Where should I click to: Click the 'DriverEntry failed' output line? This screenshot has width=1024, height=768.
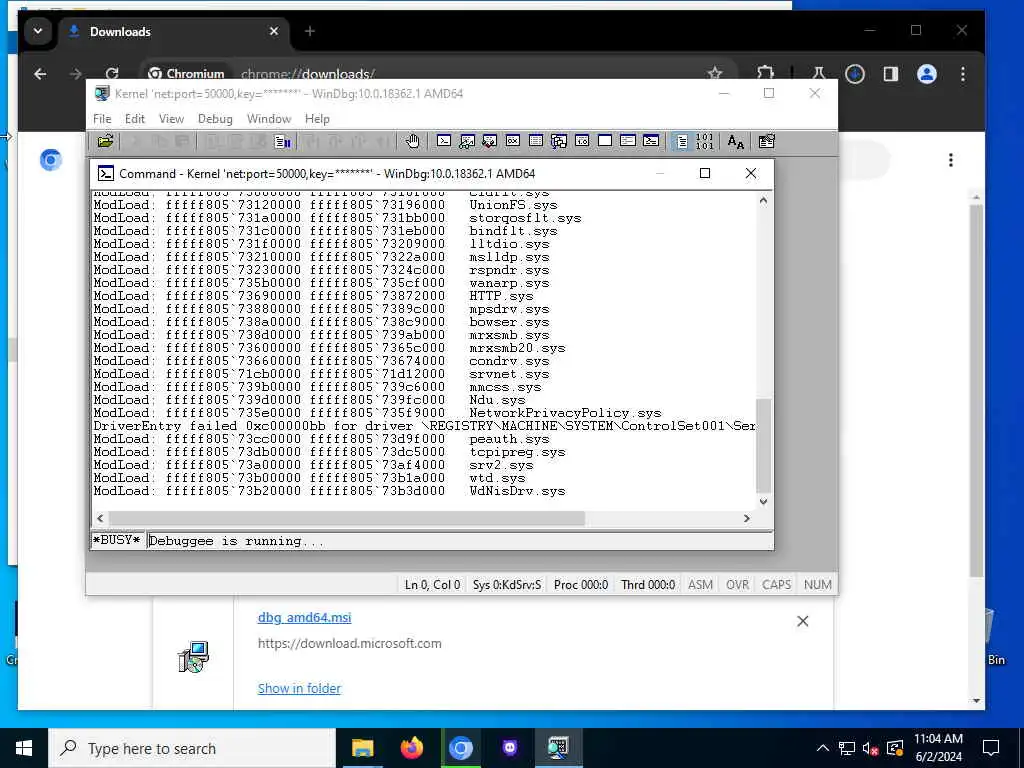tap(424, 426)
